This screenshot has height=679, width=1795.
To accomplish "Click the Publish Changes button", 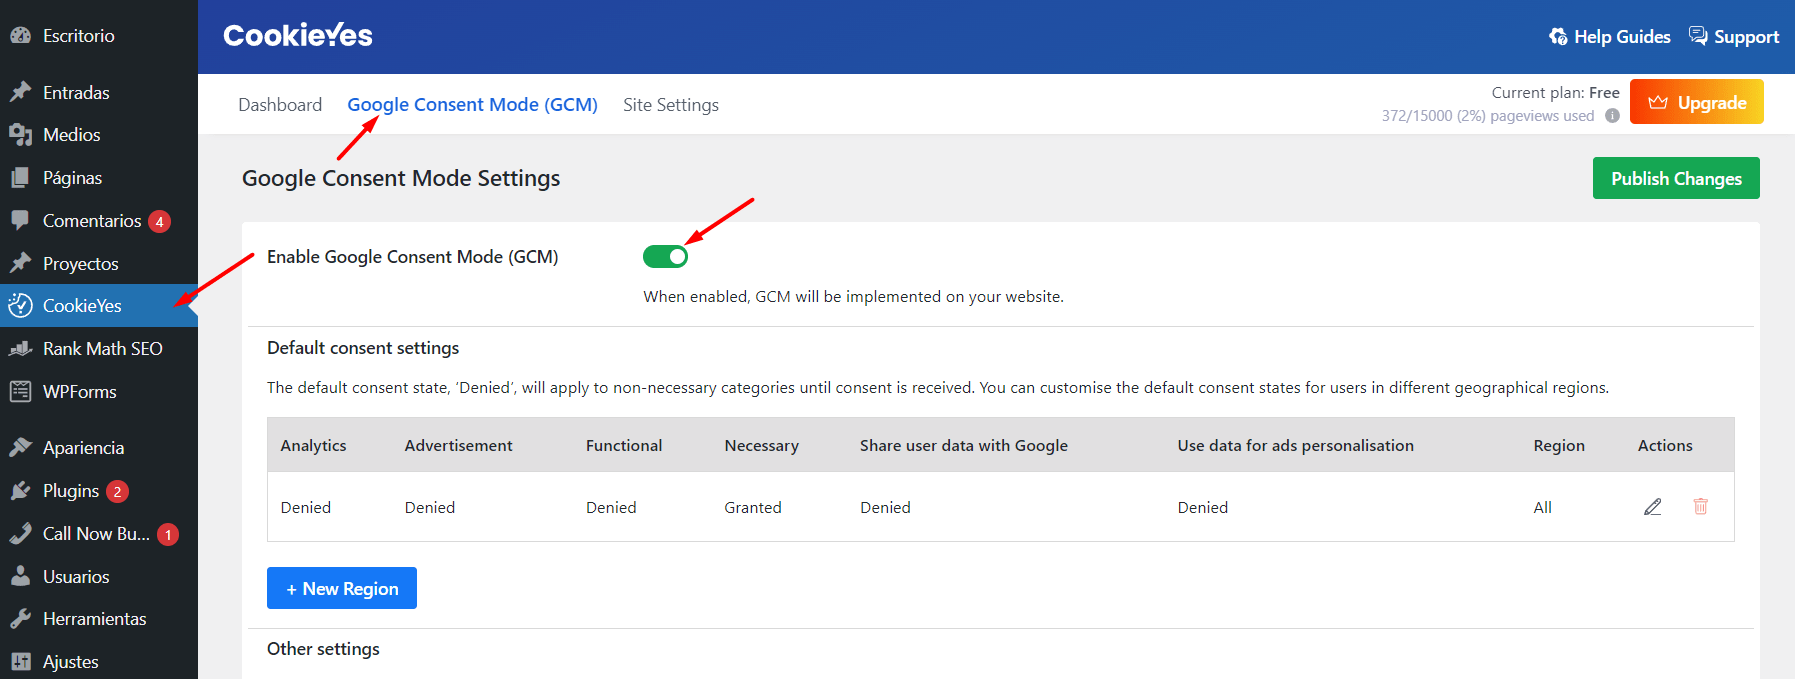I will pyautogui.click(x=1676, y=178).
